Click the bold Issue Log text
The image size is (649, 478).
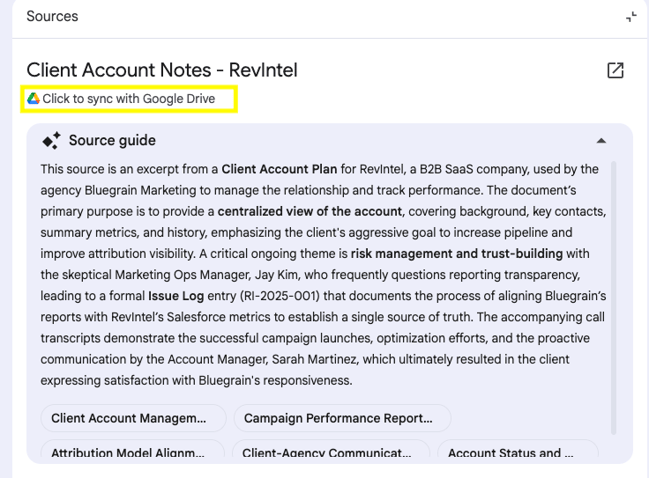tap(178, 296)
